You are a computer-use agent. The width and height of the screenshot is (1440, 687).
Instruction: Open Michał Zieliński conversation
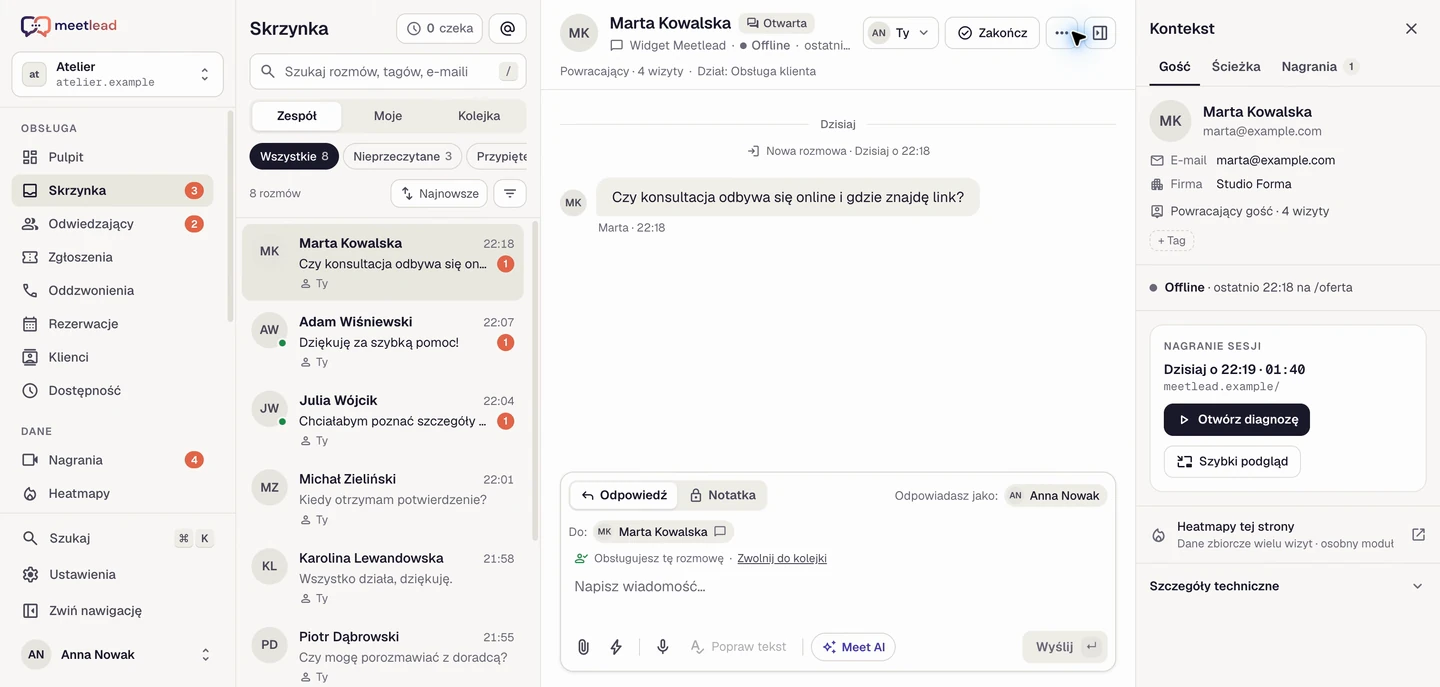tap(383, 499)
